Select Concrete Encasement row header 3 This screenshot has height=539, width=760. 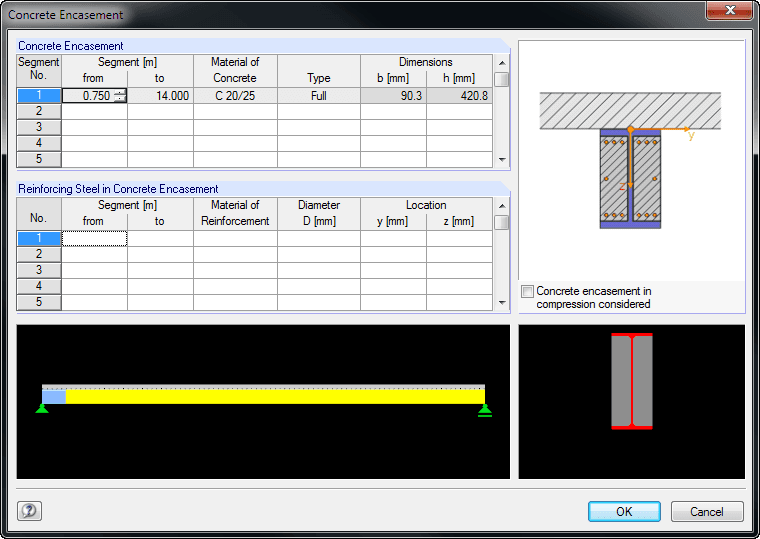pos(39,127)
